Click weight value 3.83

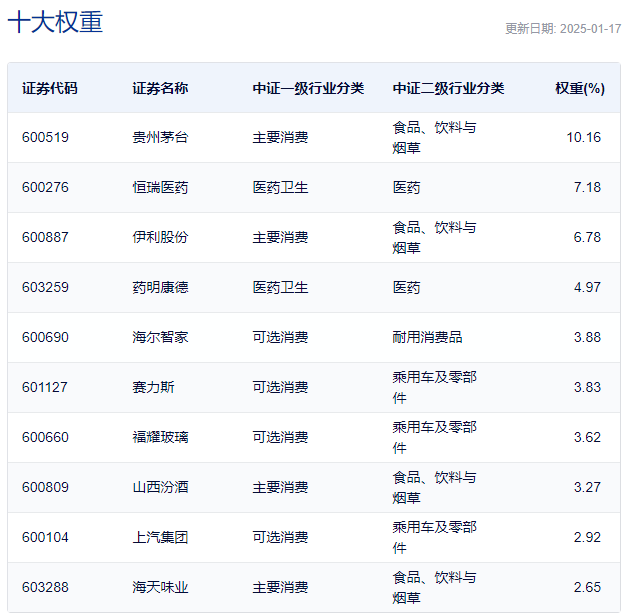[x=587, y=387]
